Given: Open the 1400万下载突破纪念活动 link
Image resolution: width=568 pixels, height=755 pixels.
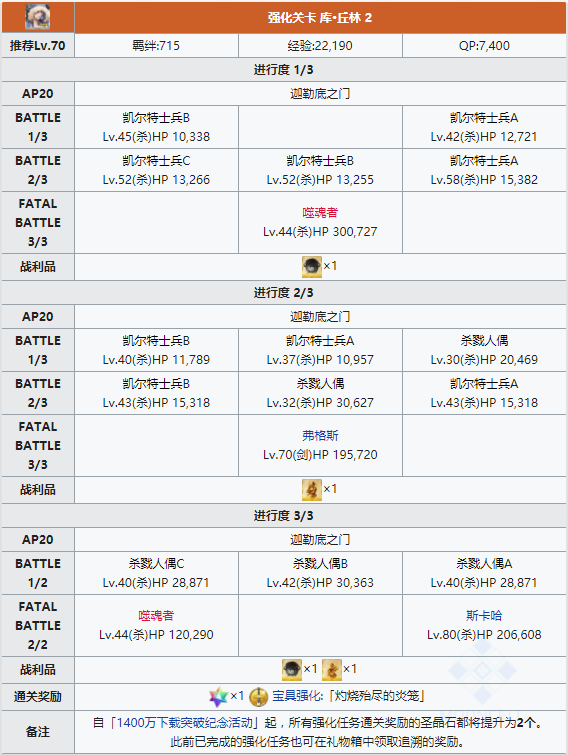Looking at the screenshot, I should [x=185, y=723].
